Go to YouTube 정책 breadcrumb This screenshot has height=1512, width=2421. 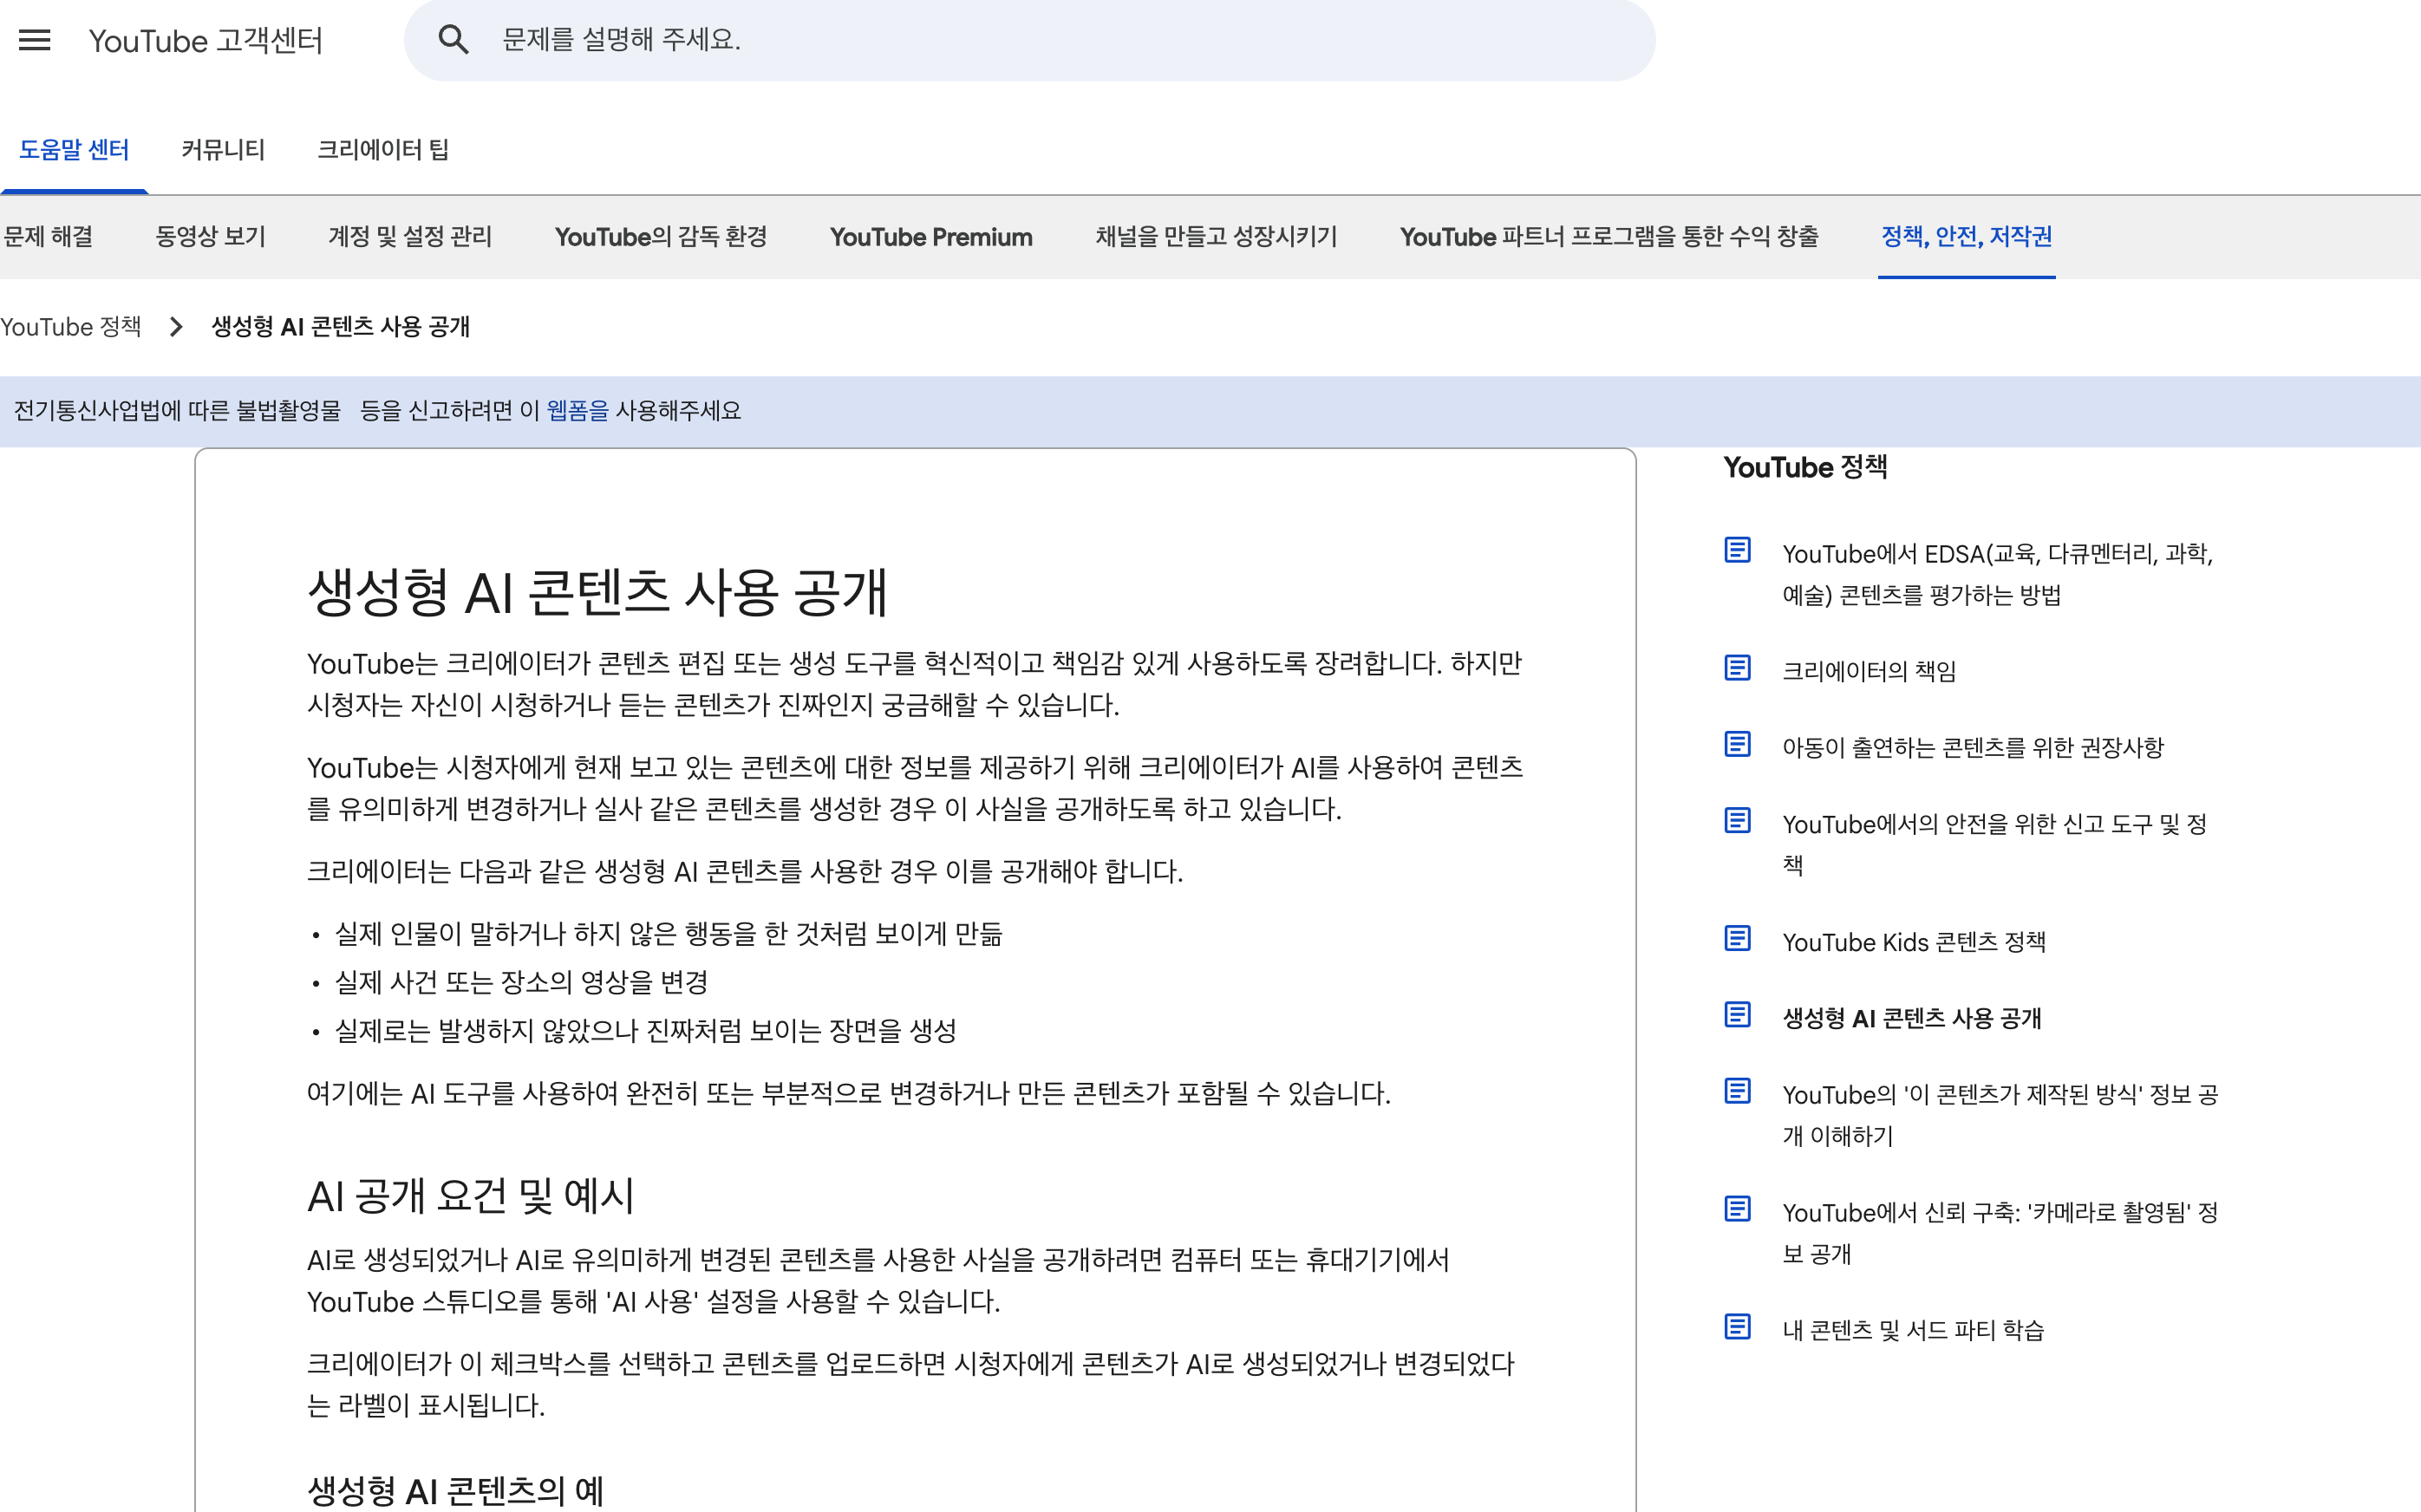71,327
